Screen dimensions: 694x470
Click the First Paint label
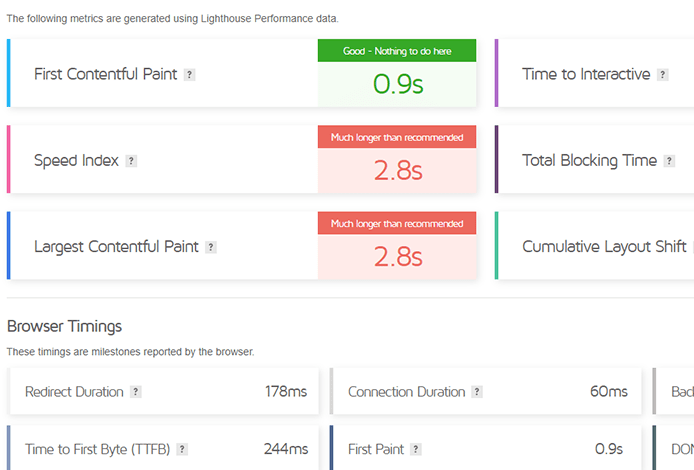click(x=376, y=449)
